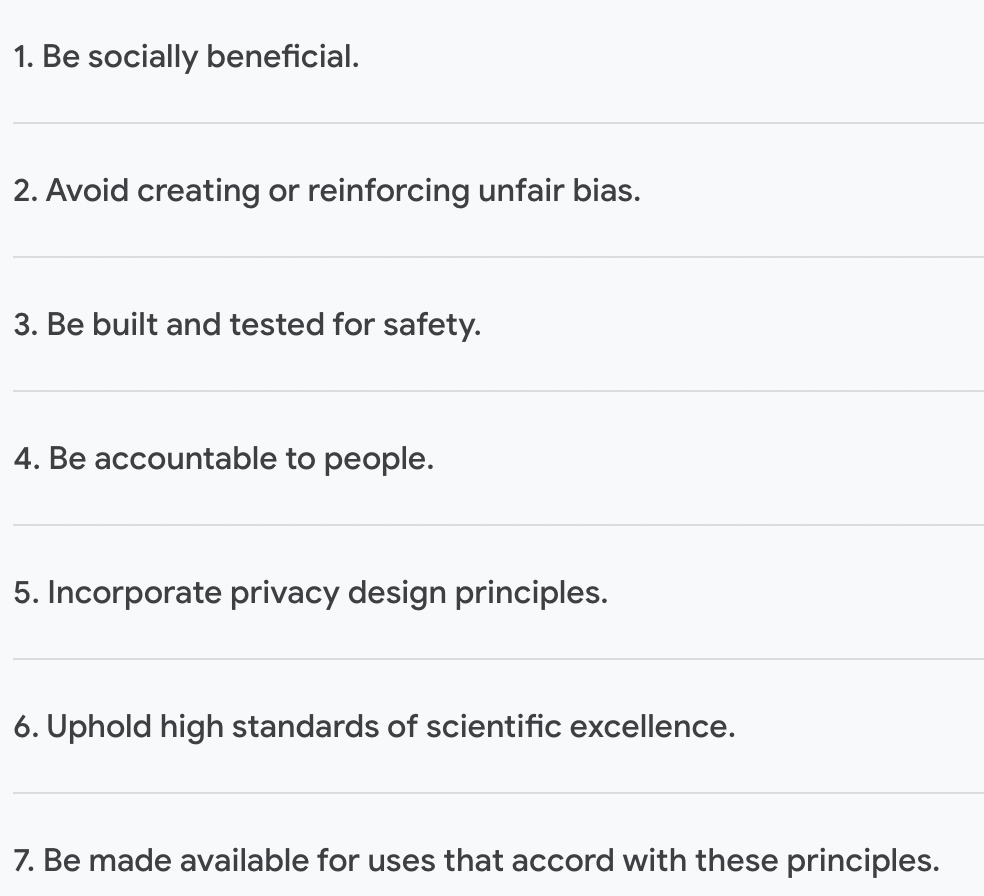Click 'these principles' text in item seven
984x896 pixels.
click(817, 861)
